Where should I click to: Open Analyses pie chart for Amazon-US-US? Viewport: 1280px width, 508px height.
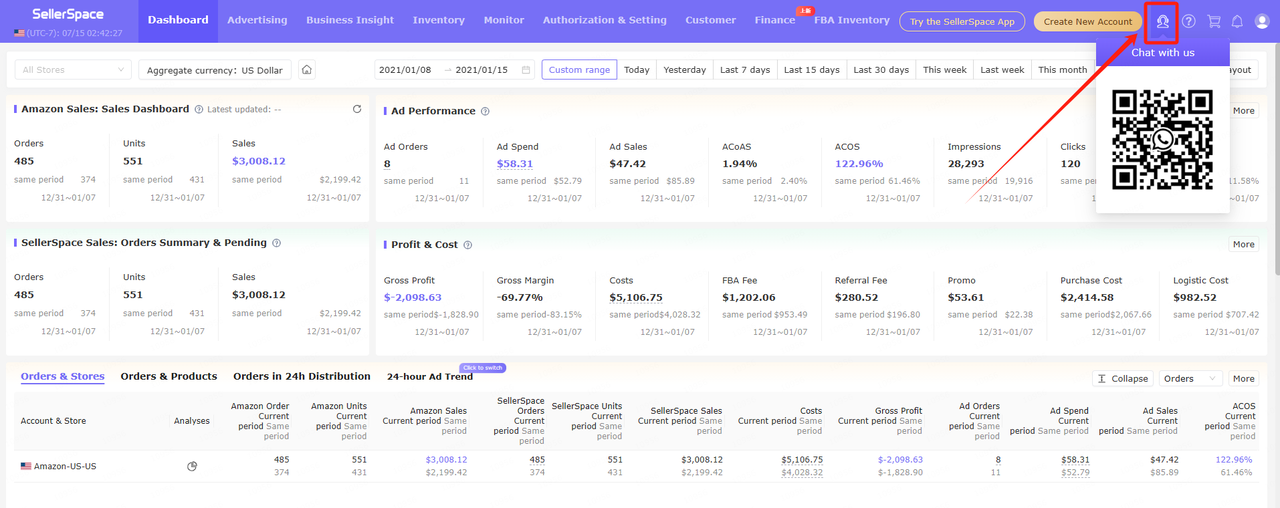pyautogui.click(x=192, y=466)
